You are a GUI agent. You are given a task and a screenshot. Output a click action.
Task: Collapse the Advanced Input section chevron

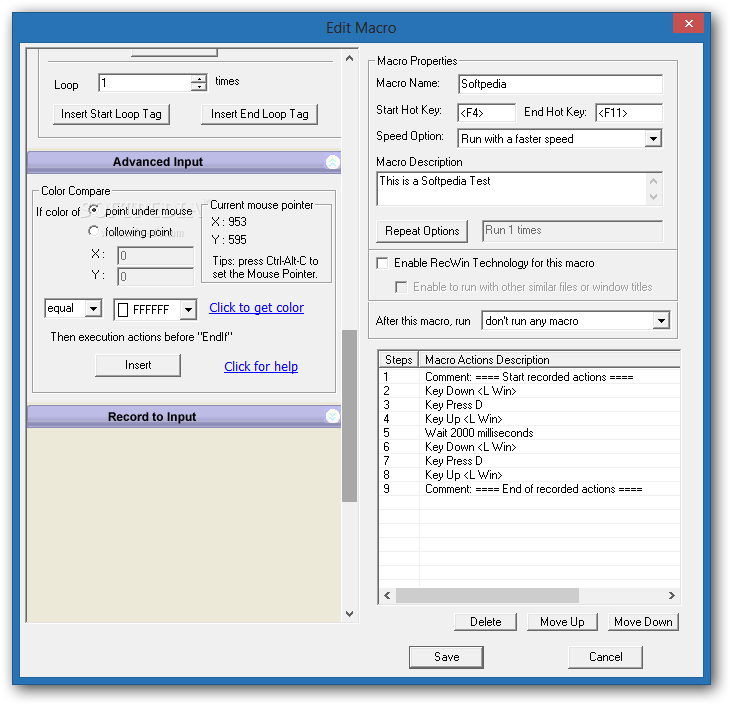click(x=332, y=162)
